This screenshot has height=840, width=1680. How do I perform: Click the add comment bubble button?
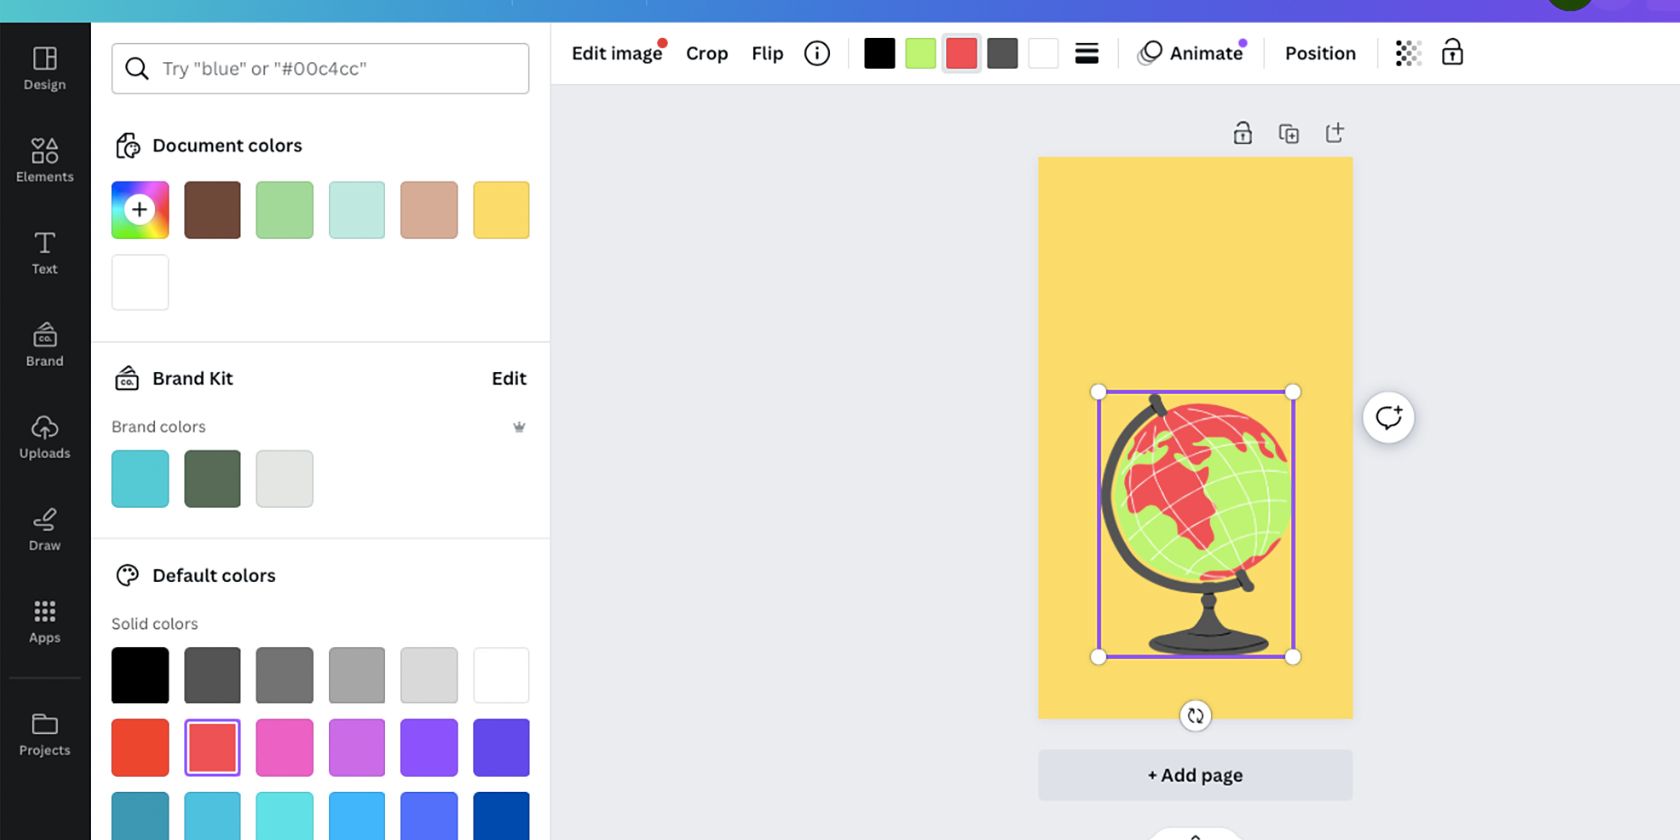pos(1388,417)
